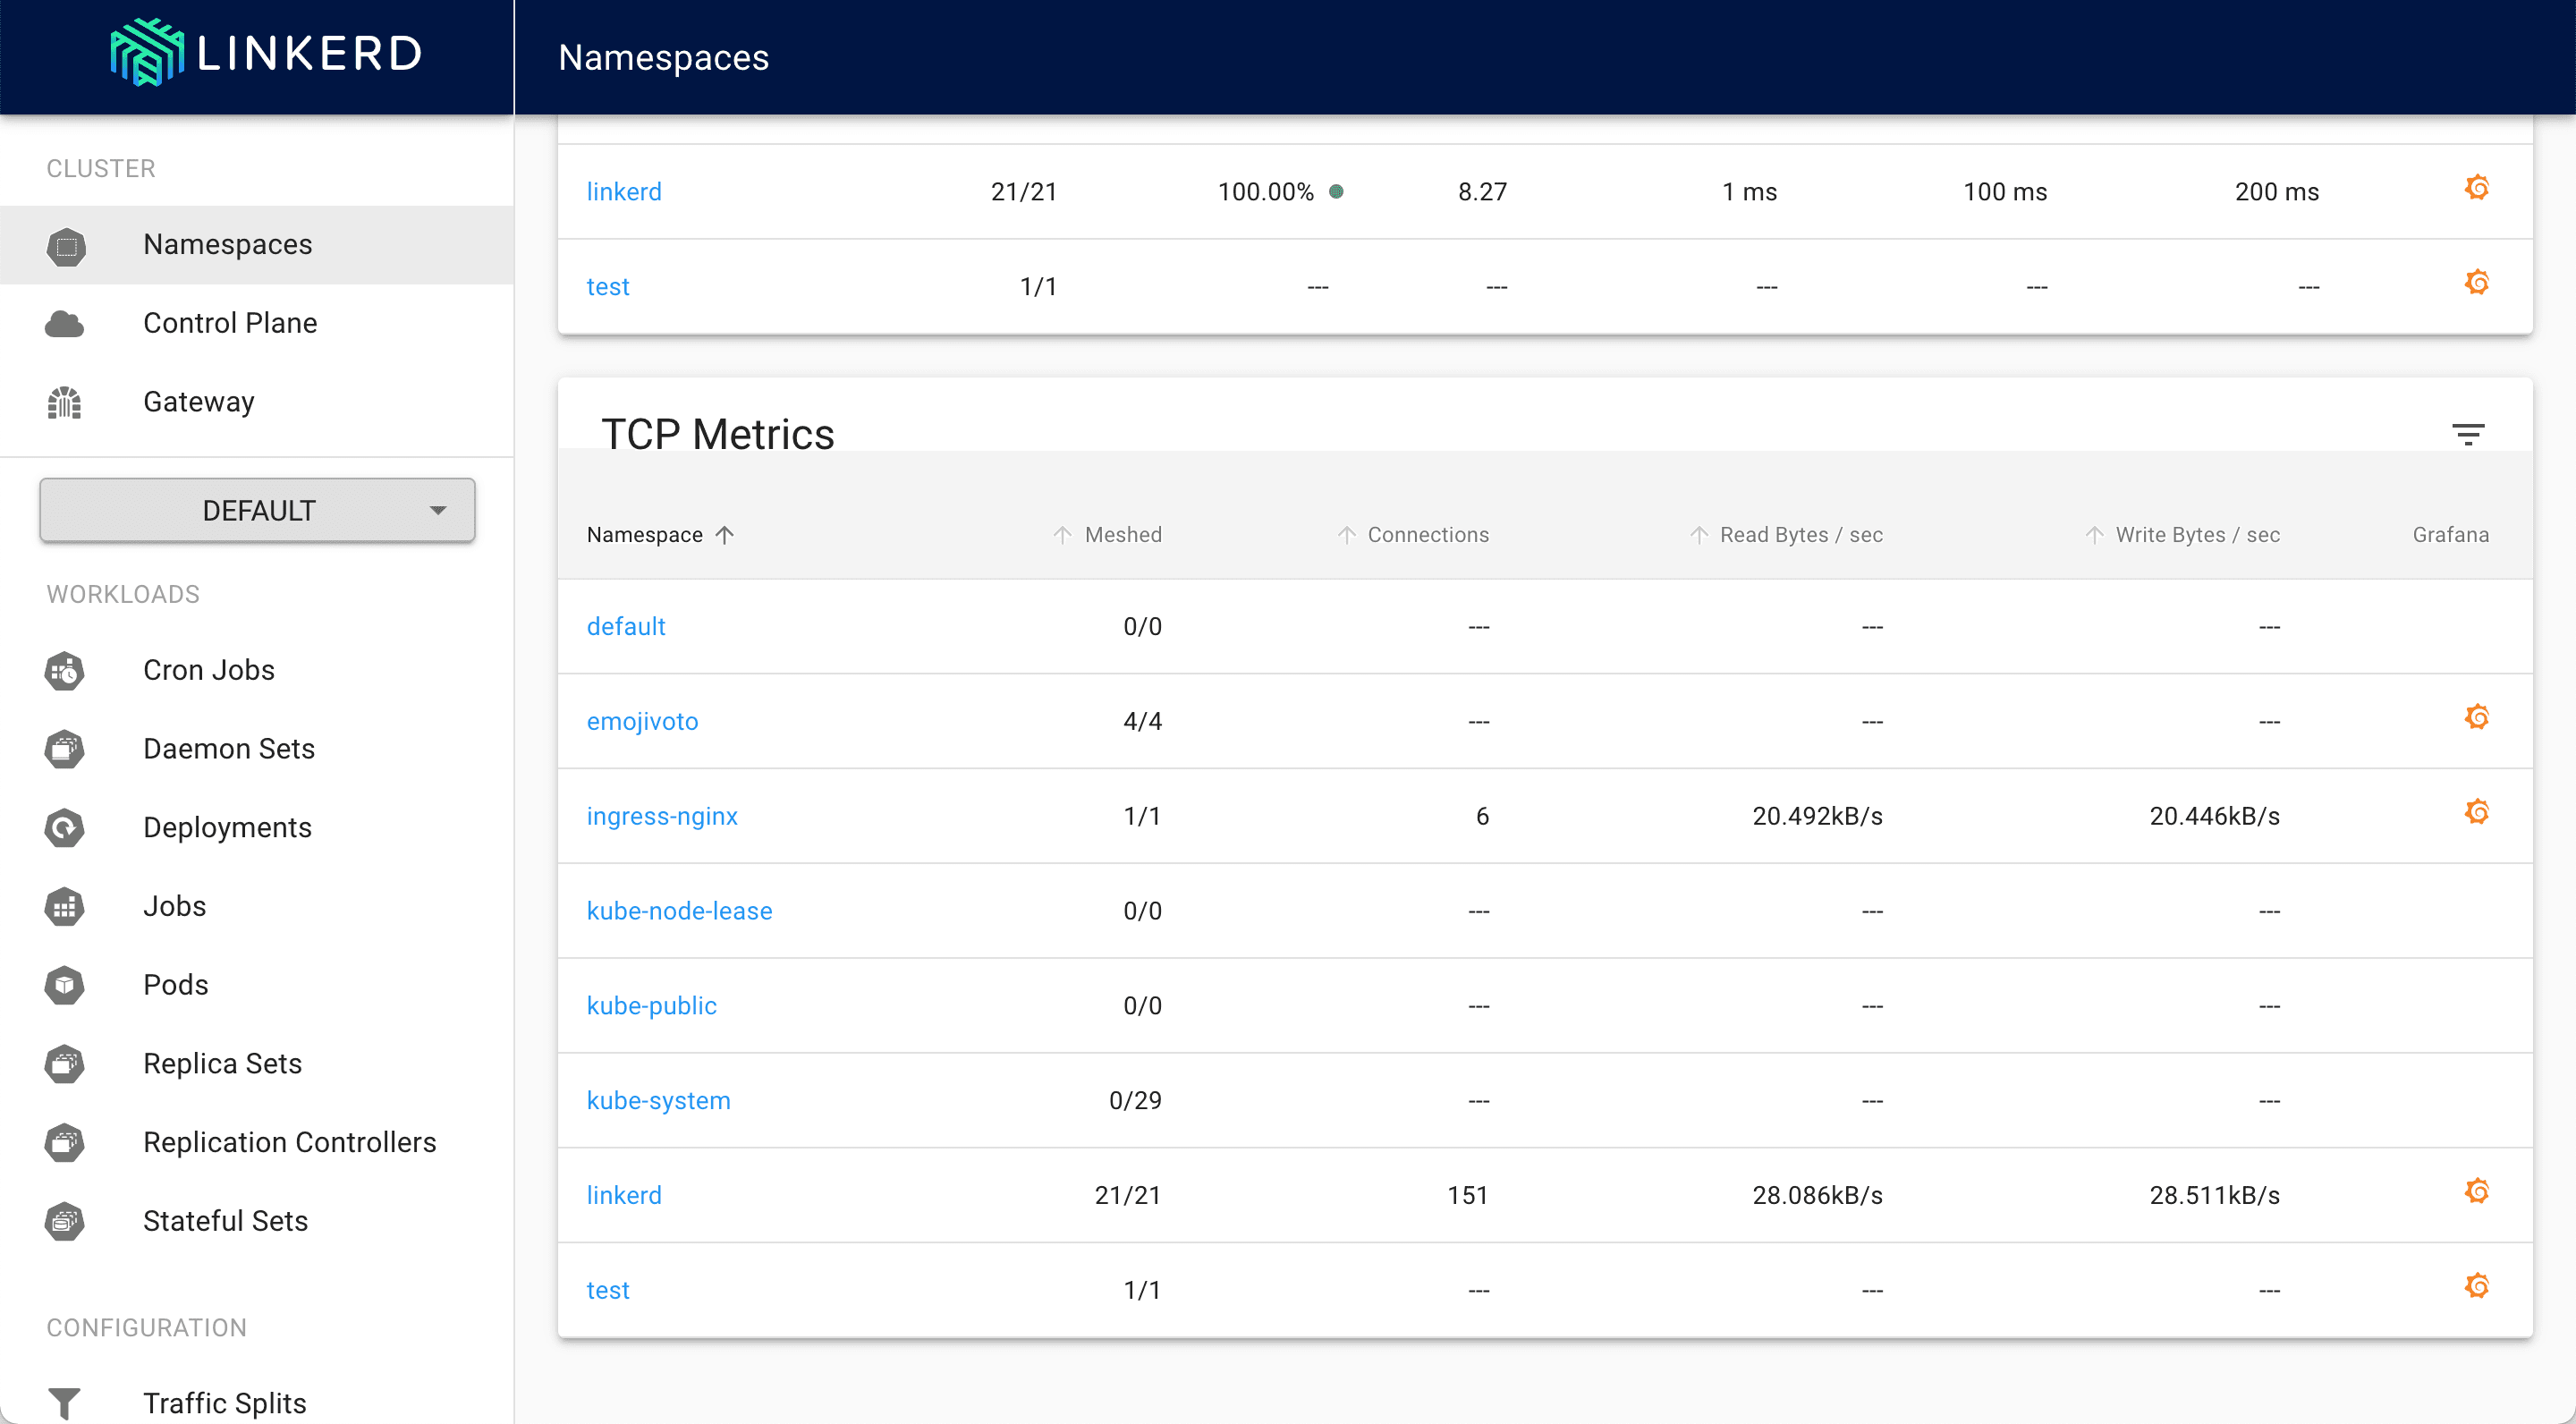This screenshot has height=1424, width=2576.
Task: Click the Gateway icon in sidebar
Action: click(65, 402)
